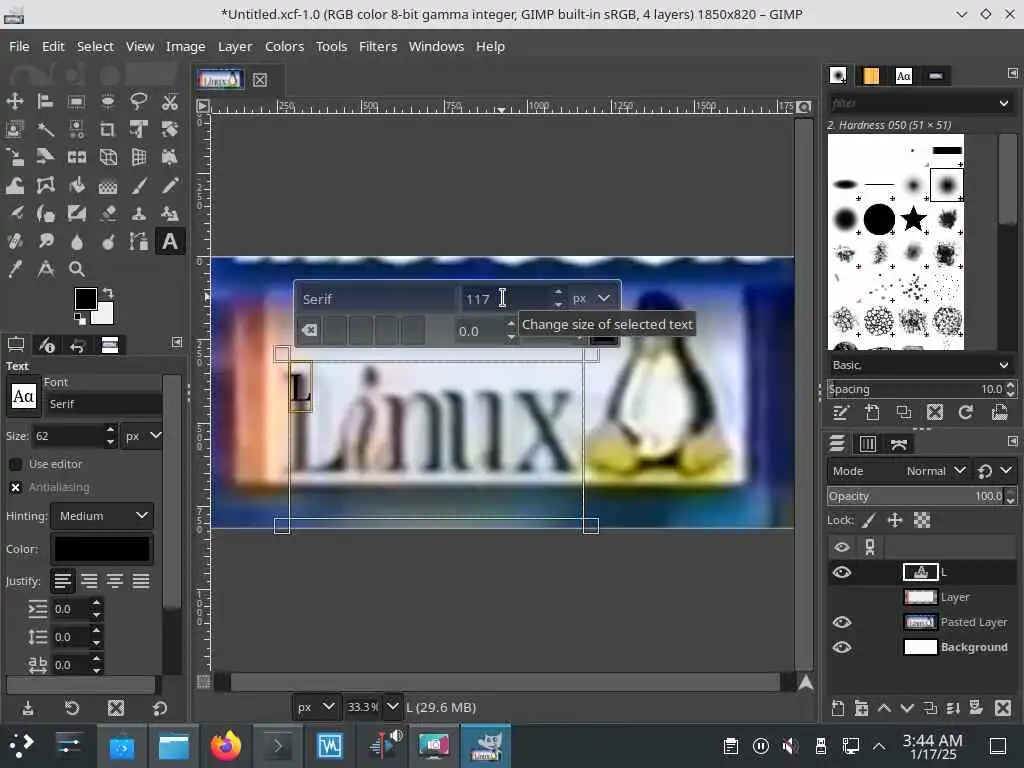Reset tool options to defaults
The image size is (1024, 768).
(x=159, y=708)
